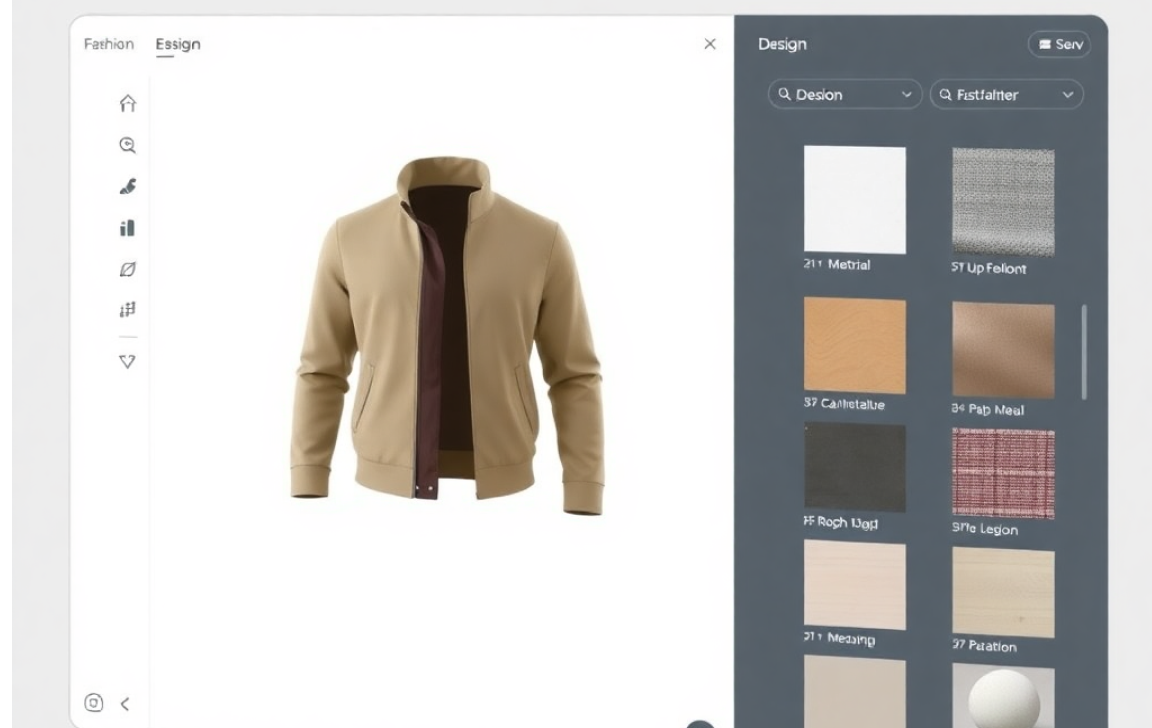This screenshot has height=728, width=1152.
Task: Select the magnifier zoom tool
Action: (x=127, y=145)
